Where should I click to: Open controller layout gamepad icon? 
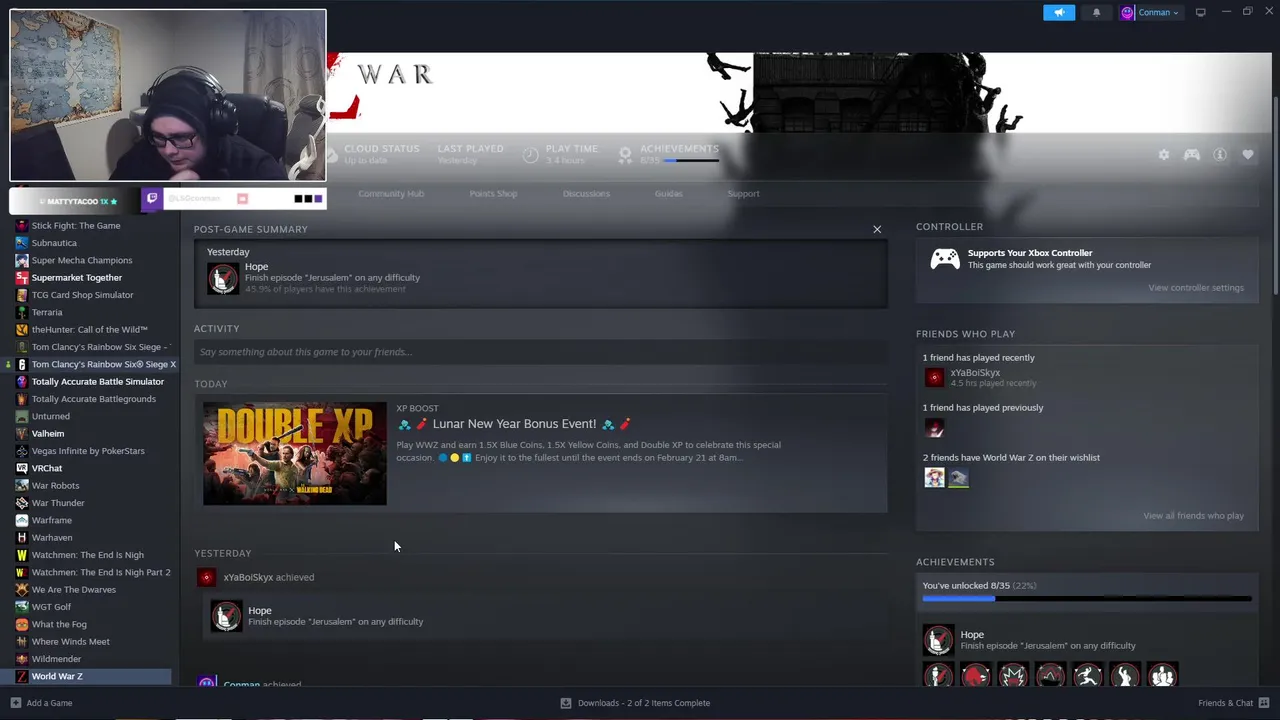[x=1192, y=155]
